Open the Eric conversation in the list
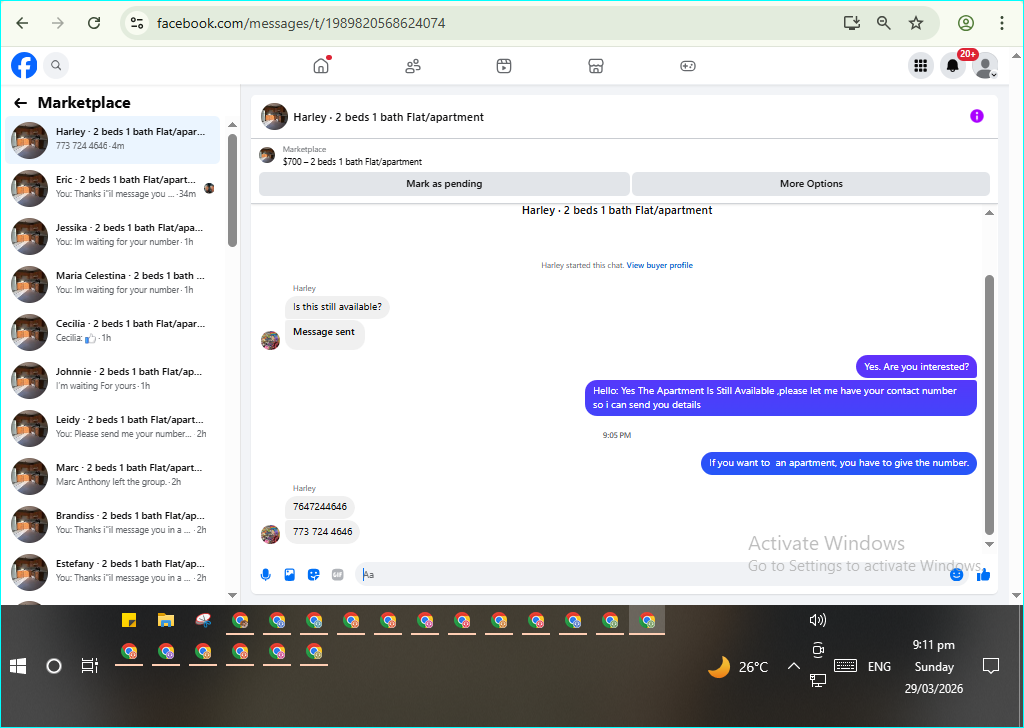This screenshot has width=1024, height=728. [112, 188]
